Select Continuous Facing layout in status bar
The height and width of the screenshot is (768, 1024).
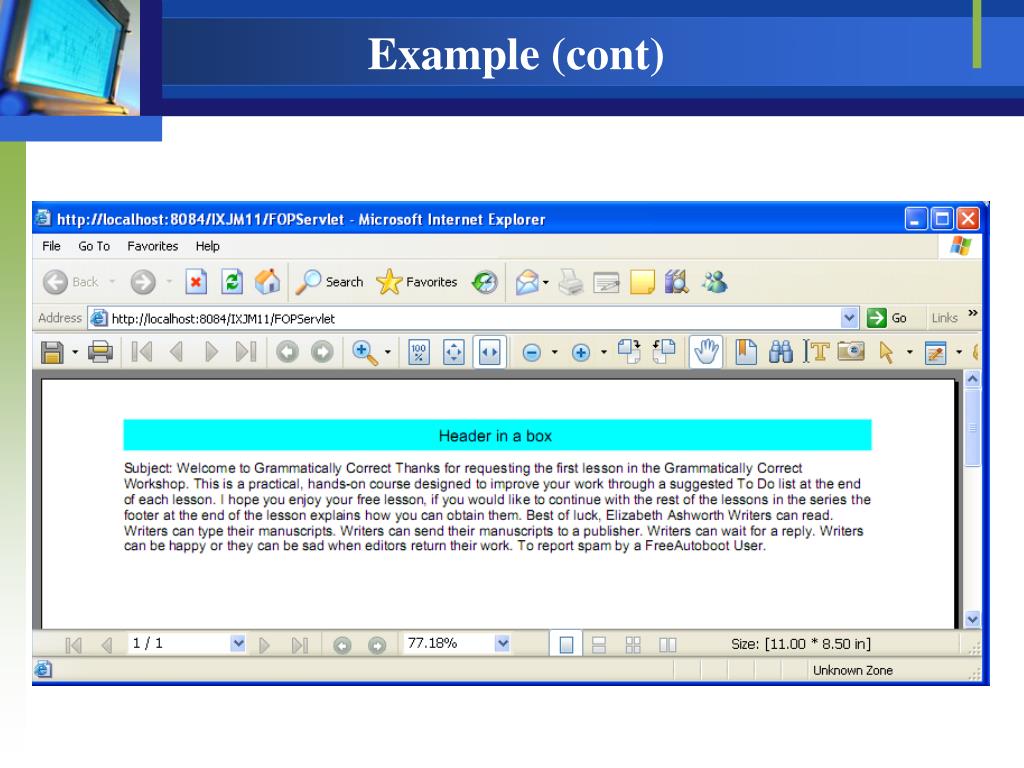point(633,645)
